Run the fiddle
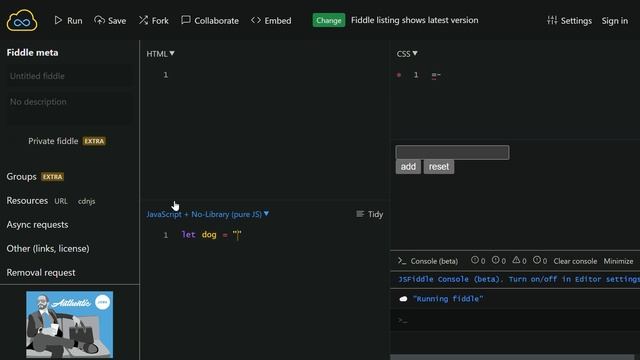The image size is (640, 360). tap(68, 20)
